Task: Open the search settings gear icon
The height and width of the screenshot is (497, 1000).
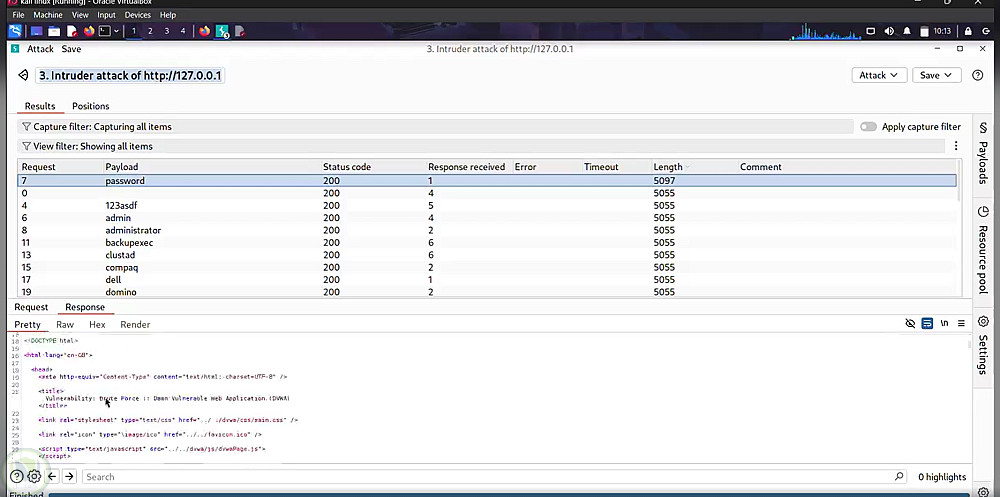Action: click(x=34, y=477)
